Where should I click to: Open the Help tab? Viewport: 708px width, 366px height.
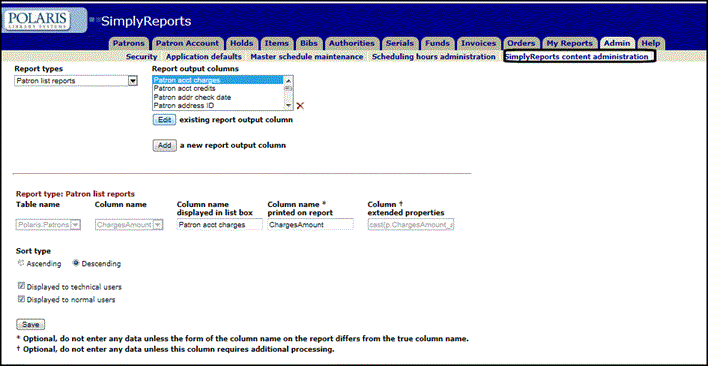point(651,43)
